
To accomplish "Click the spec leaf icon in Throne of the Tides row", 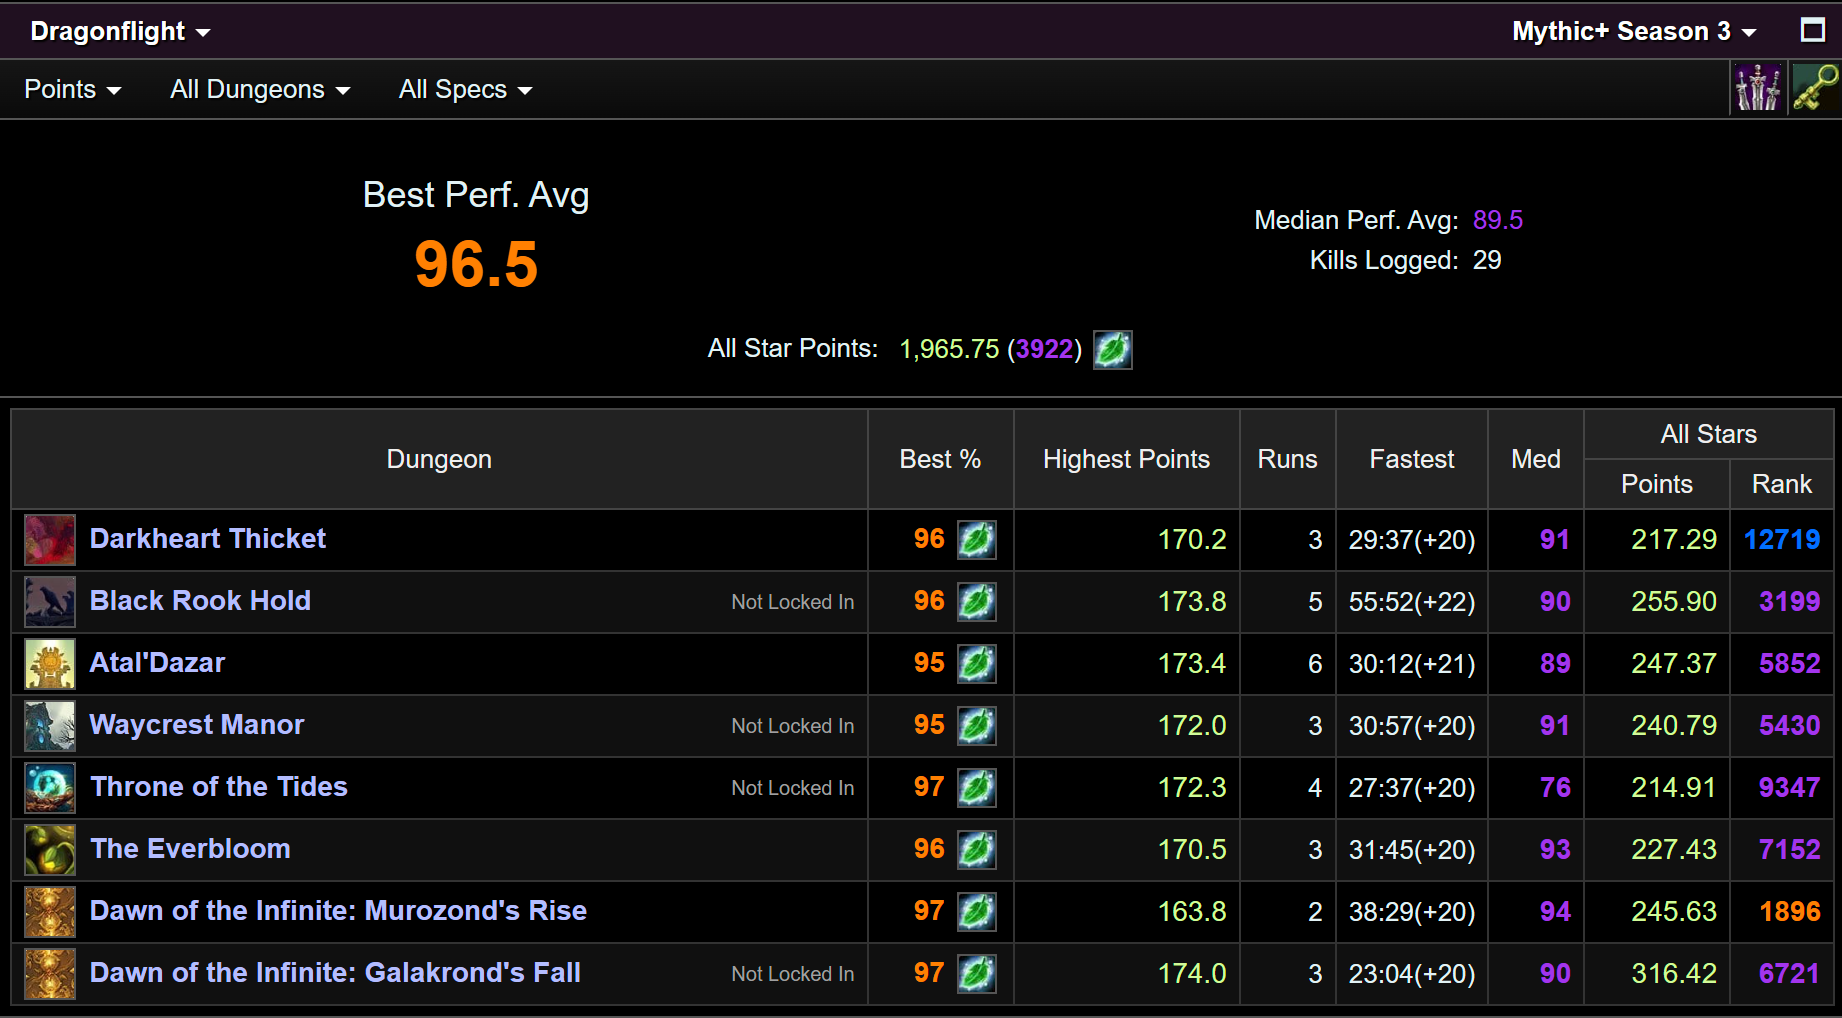I will 977,788.
